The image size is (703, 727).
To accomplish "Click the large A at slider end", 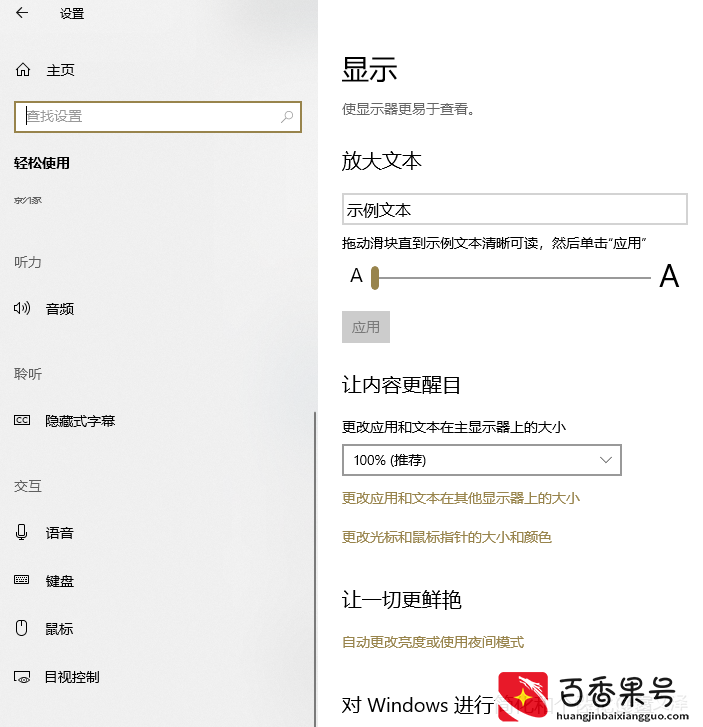I will 669,276.
